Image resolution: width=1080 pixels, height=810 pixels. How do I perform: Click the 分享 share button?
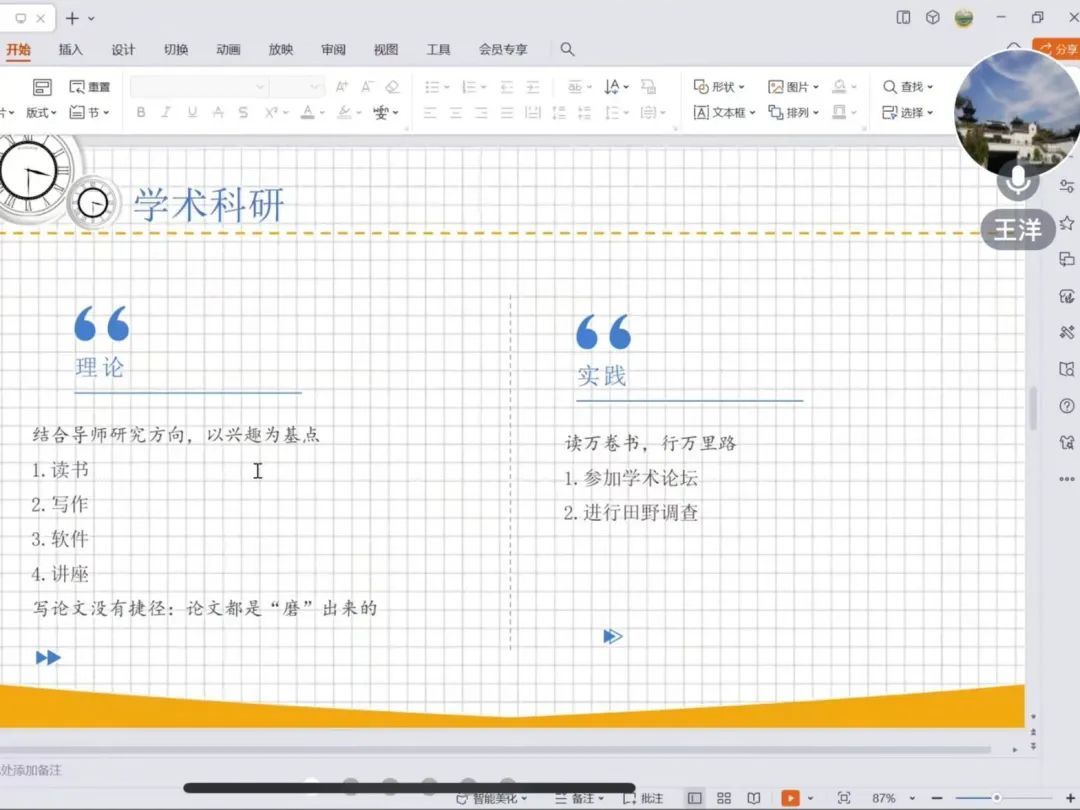point(1058,49)
